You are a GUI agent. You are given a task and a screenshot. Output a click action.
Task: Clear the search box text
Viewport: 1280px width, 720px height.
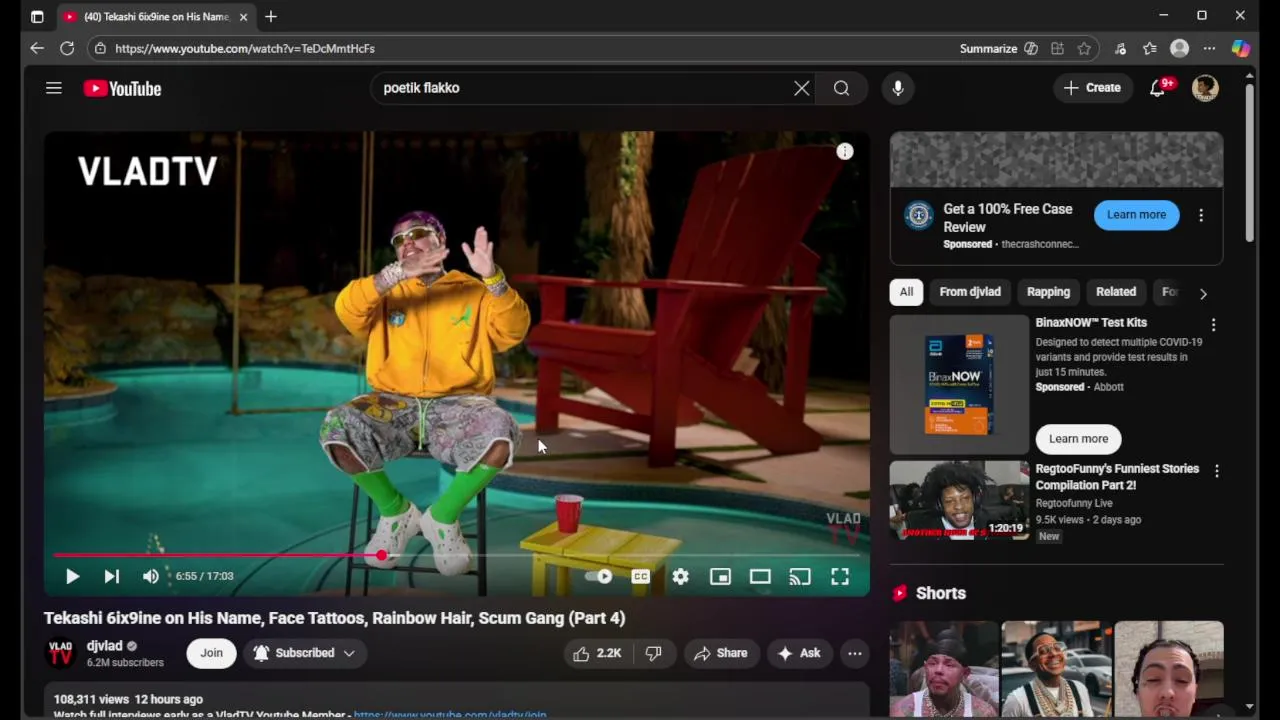pyautogui.click(x=802, y=88)
